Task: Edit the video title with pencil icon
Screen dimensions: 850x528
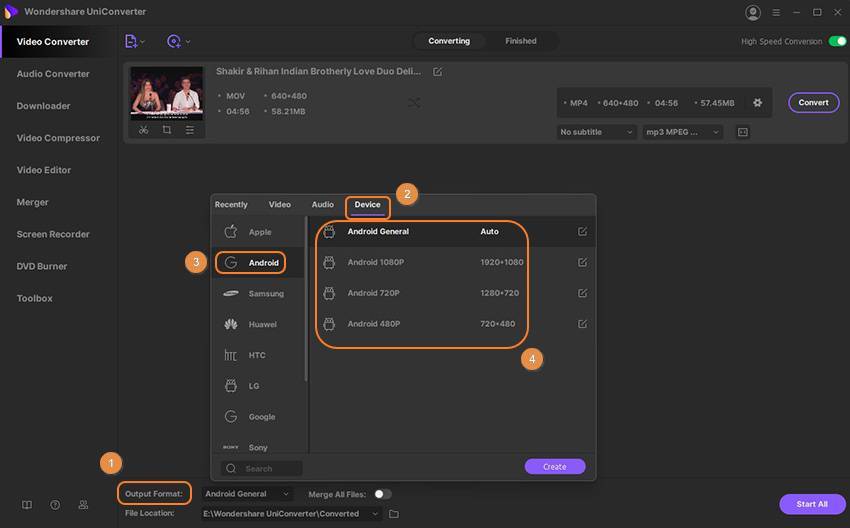Action: pos(437,72)
